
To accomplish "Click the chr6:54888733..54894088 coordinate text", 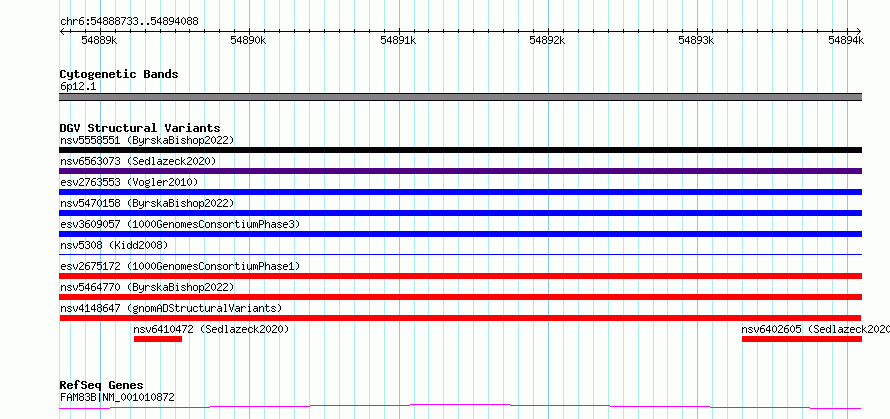I will pyautogui.click(x=129, y=22).
